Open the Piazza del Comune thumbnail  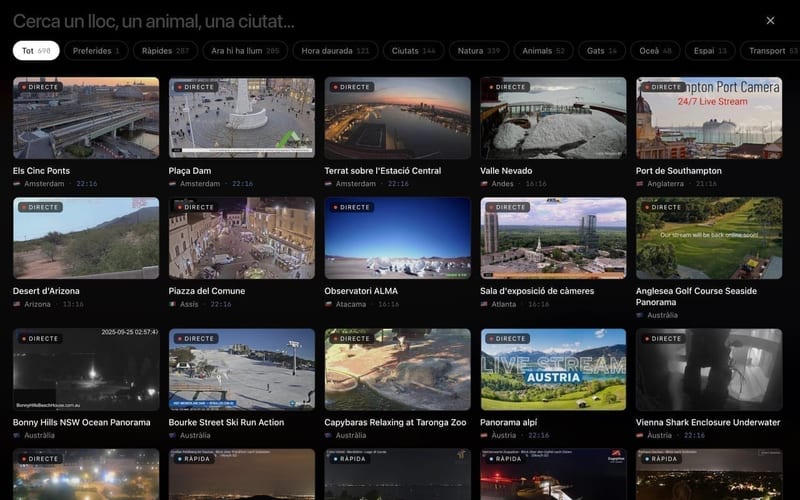(242, 238)
